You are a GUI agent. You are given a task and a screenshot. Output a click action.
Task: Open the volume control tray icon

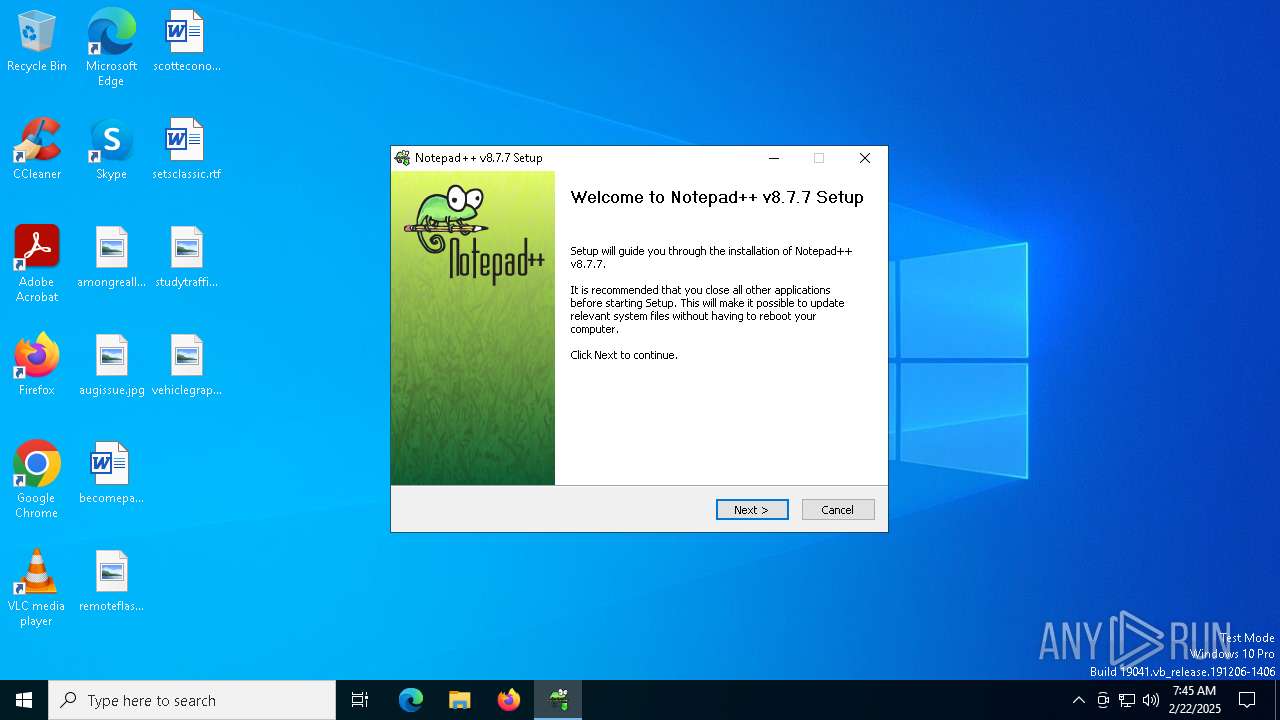pos(1151,700)
